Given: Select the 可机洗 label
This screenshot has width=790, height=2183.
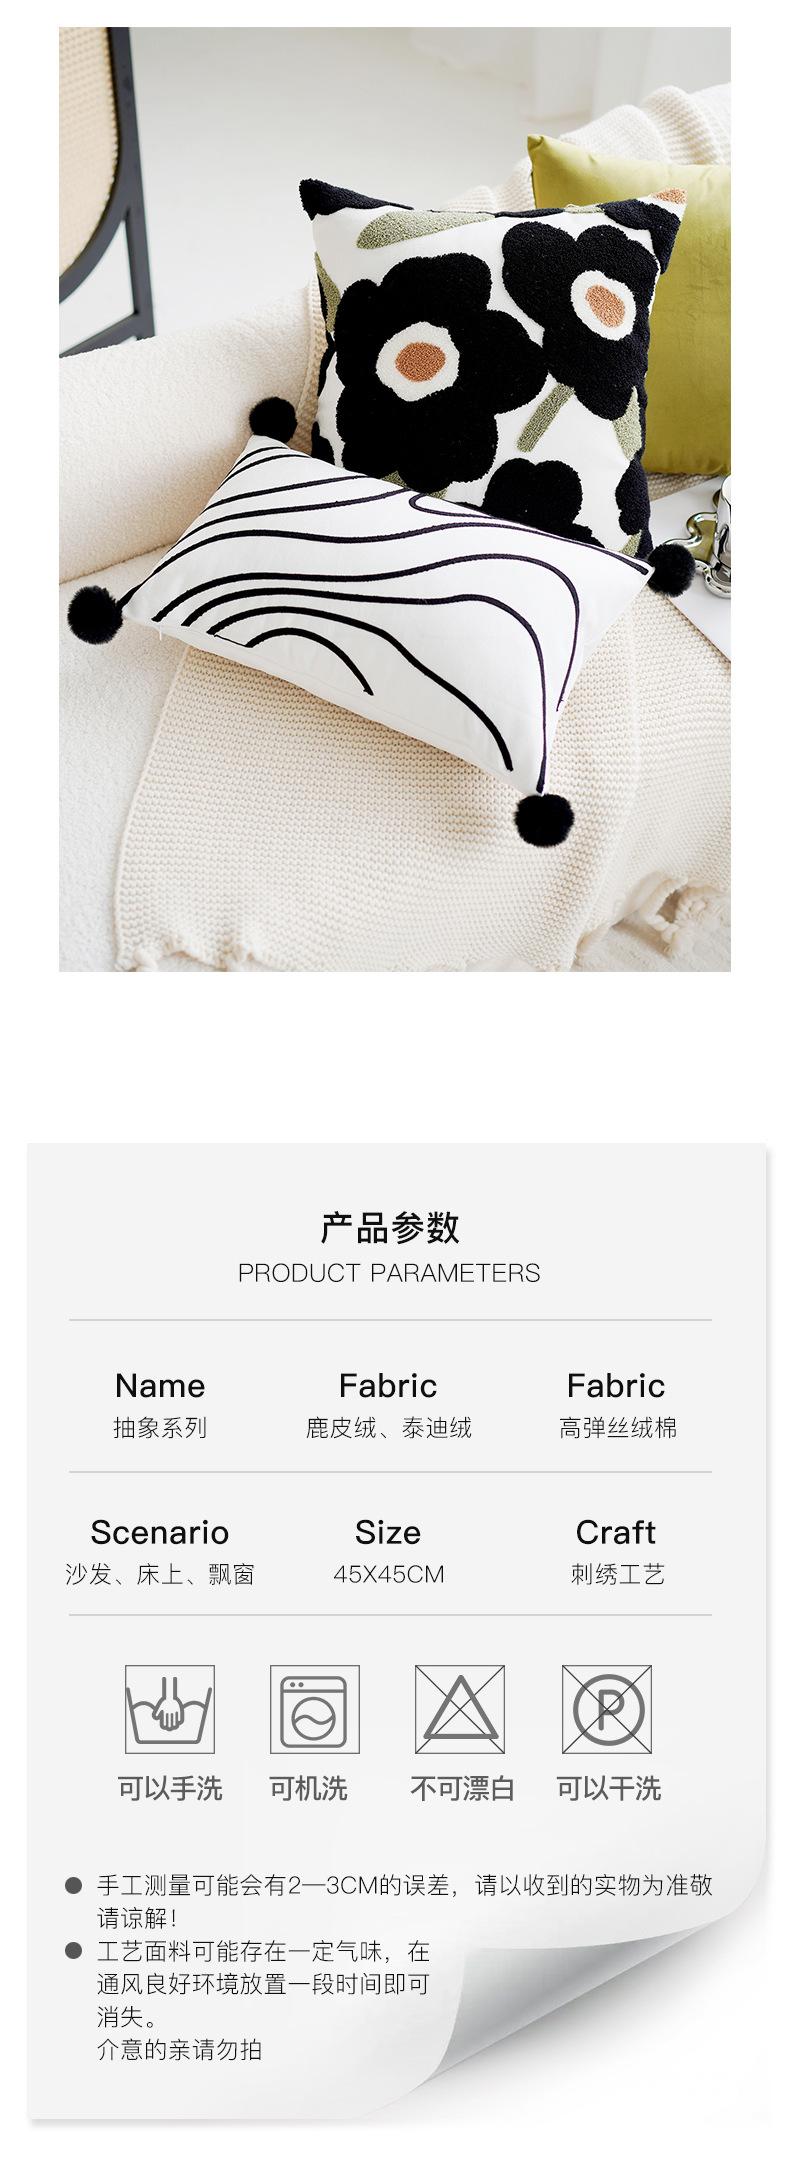Looking at the screenshot, I should [308, 1788].
